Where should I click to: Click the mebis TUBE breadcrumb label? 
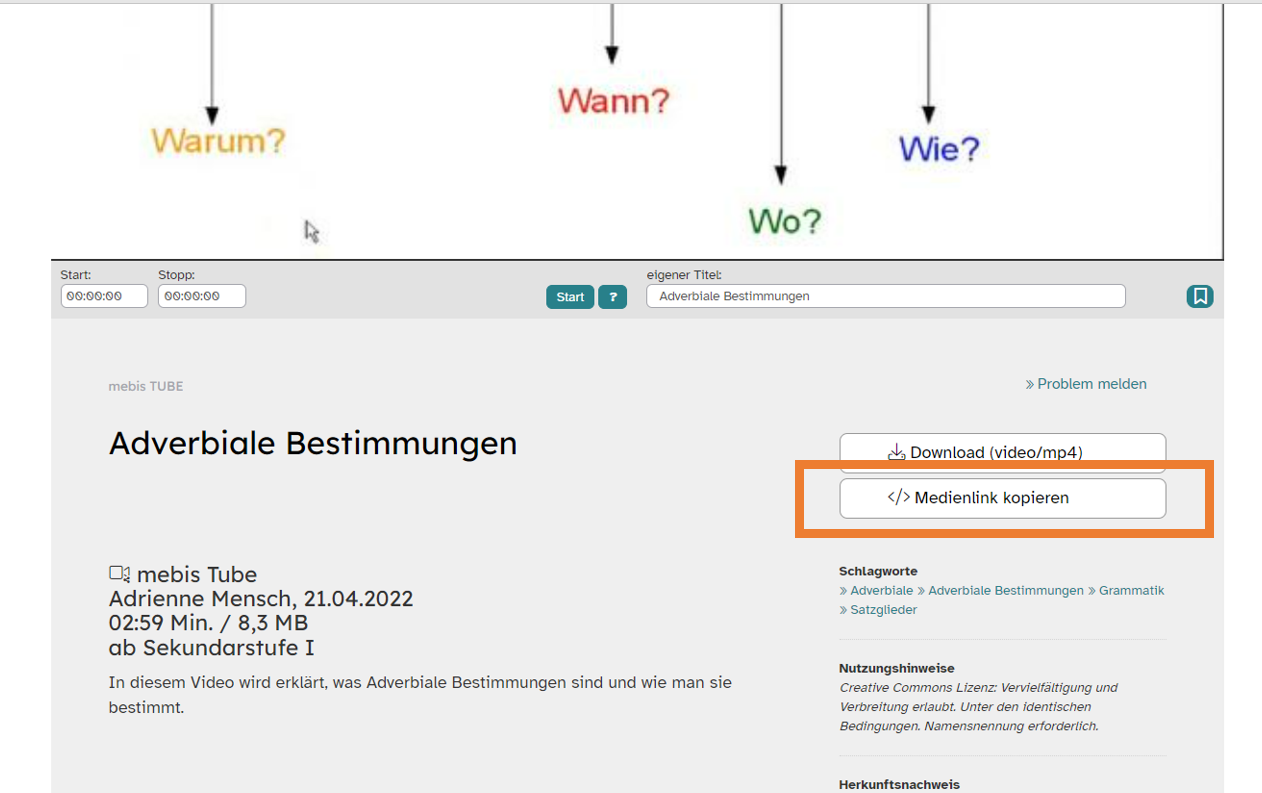(x=146, y=386)
